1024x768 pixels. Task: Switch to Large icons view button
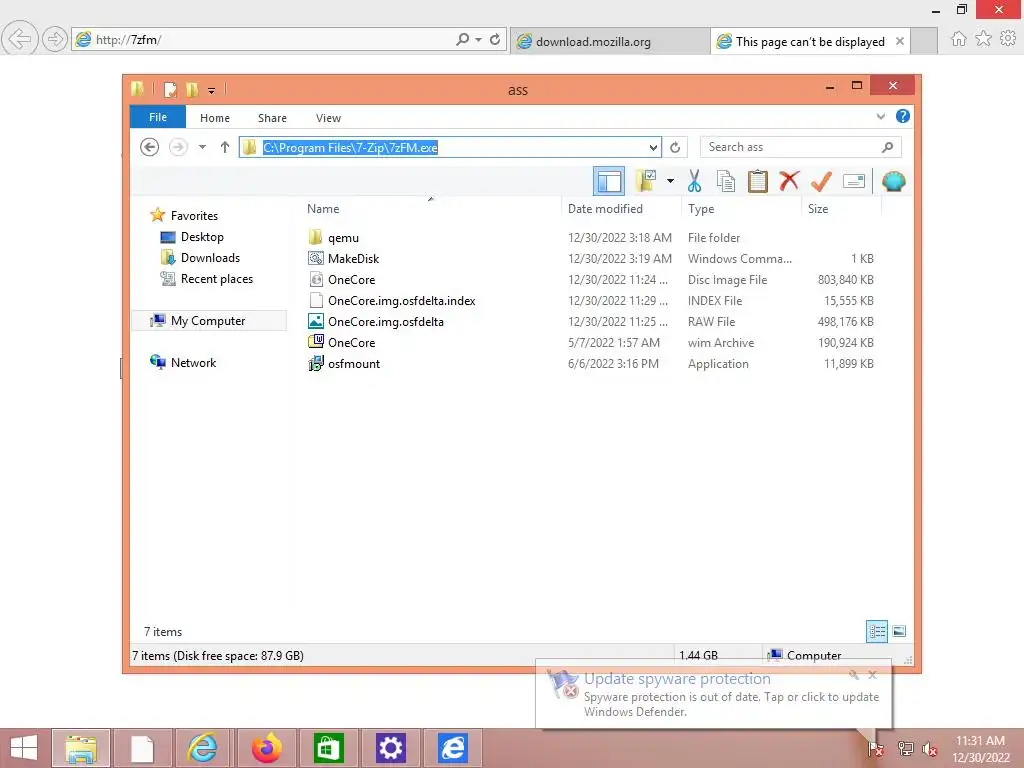899,631
